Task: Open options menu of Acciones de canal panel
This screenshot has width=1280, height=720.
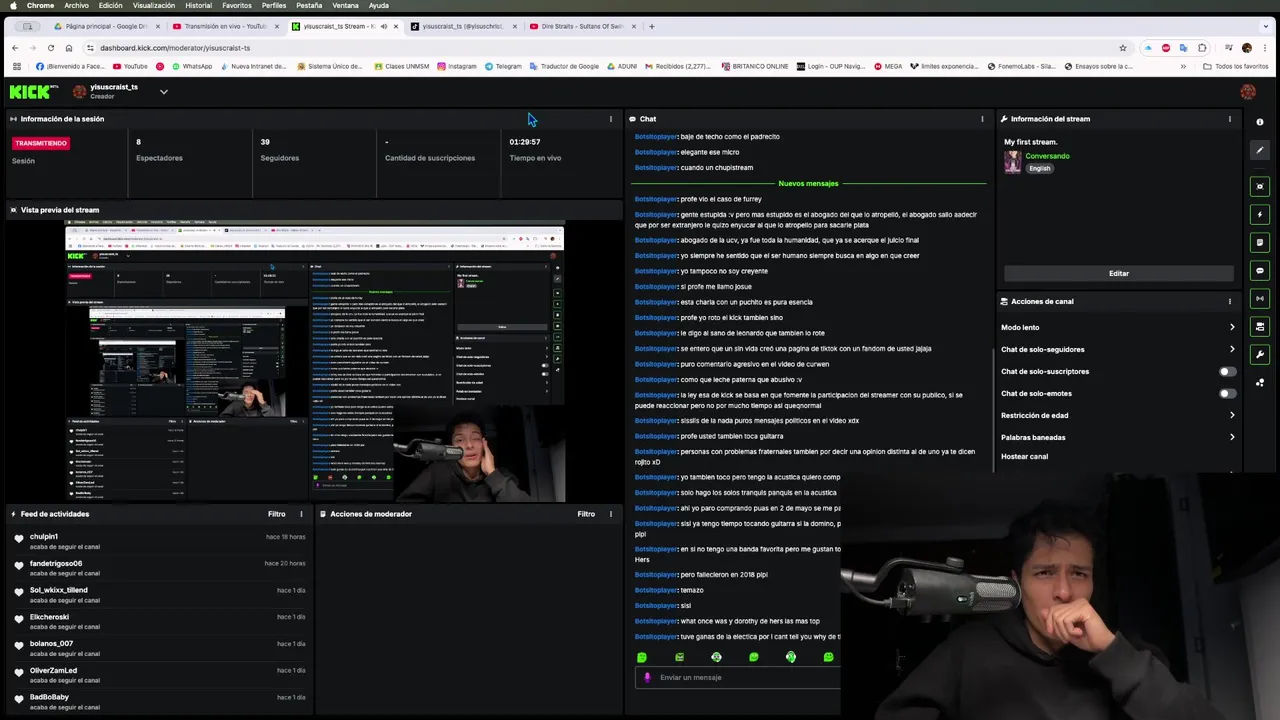Action: 1230,301
